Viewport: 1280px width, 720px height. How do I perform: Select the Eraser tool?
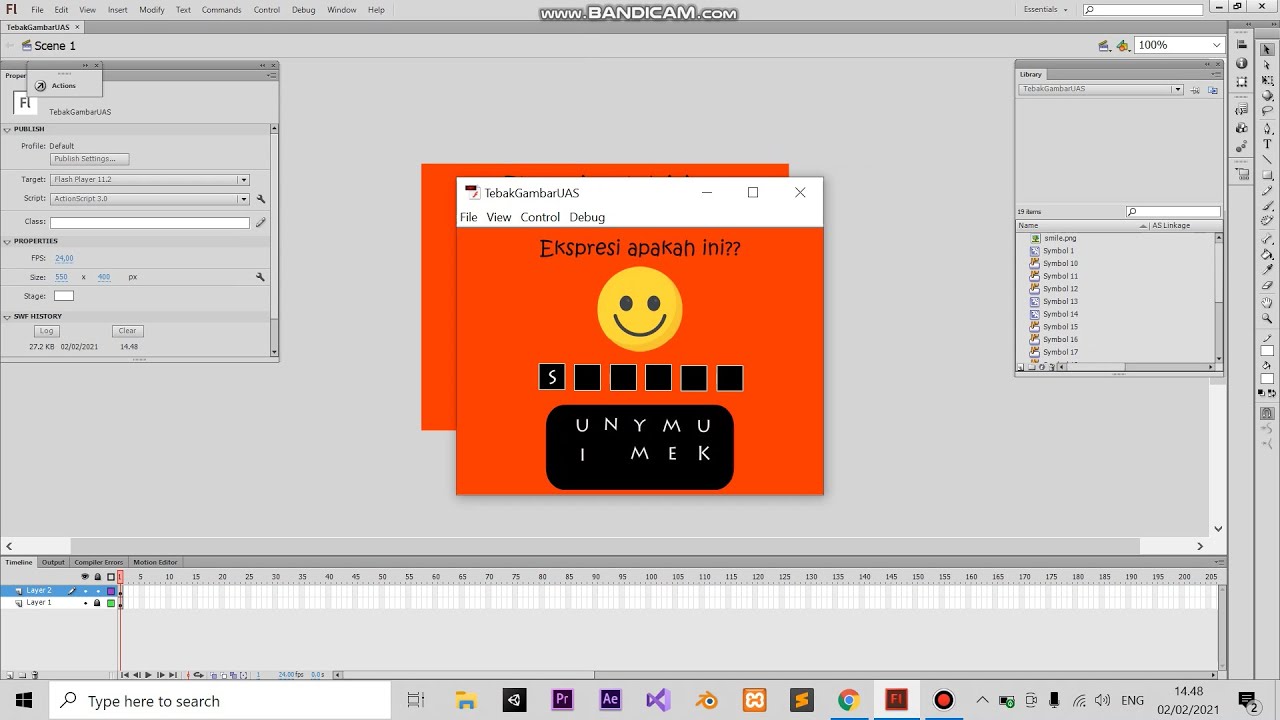point(1267,285)
